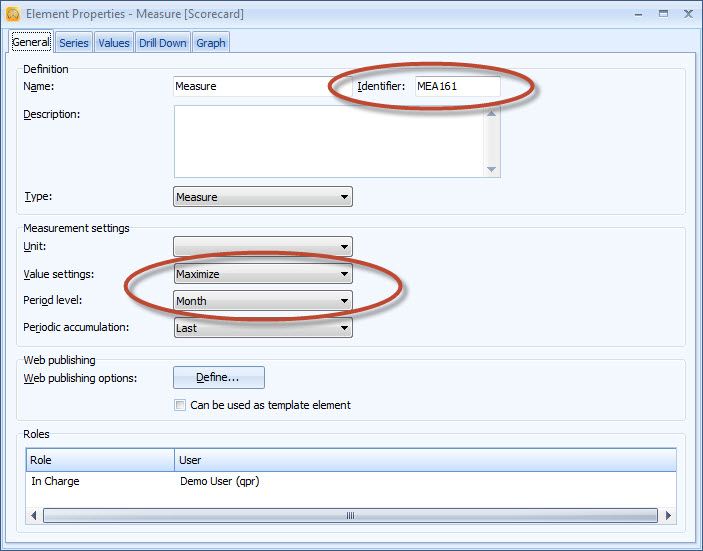Click the application icon in title bar
The image size is (703, 551).
pos(13,15)
